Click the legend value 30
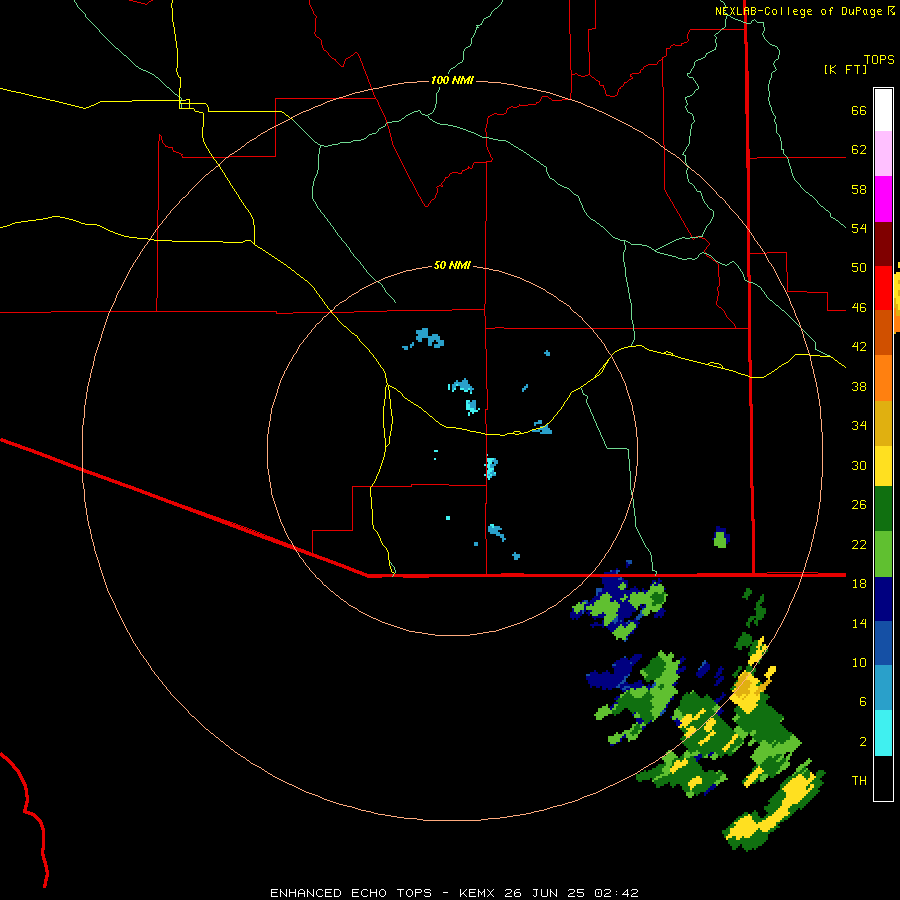The image size is (900, 900). click(859, 465)
